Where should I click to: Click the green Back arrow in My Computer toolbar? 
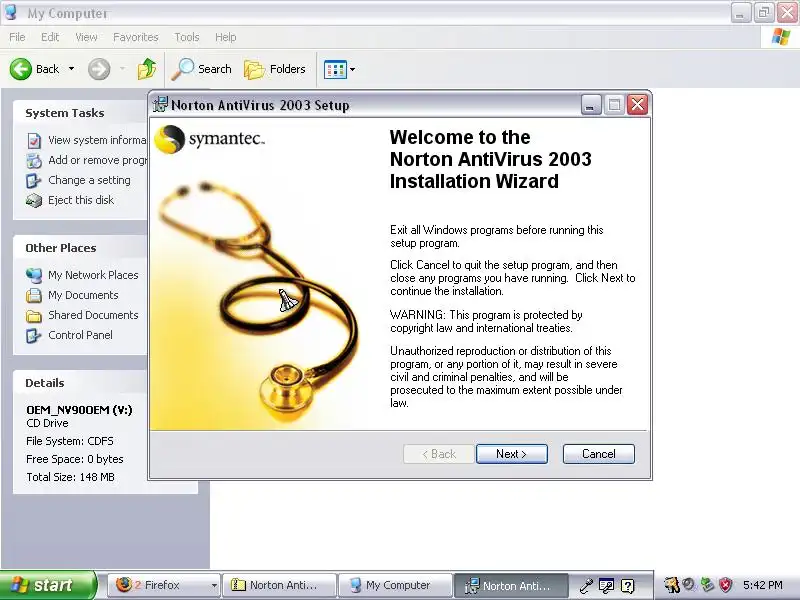(21, 69)
